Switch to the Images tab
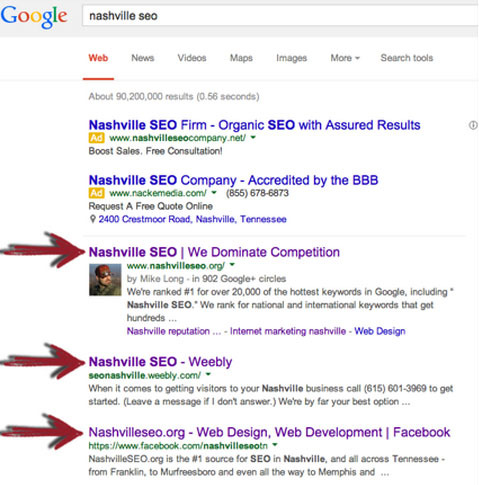Screen dimensions: 479x485 coord(291,58)
